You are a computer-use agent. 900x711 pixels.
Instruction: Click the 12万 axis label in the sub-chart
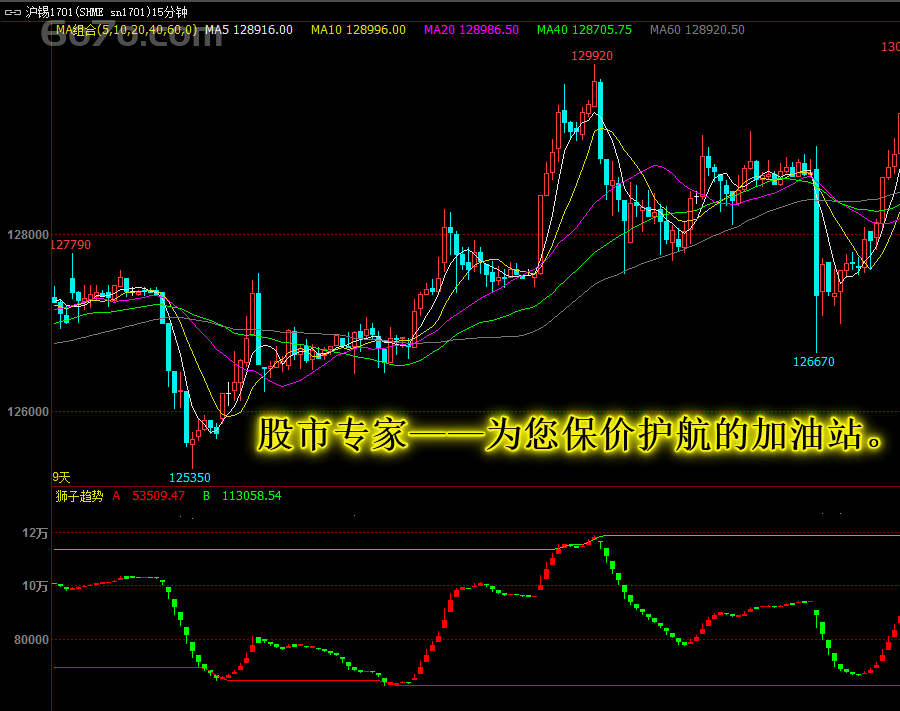35,534
